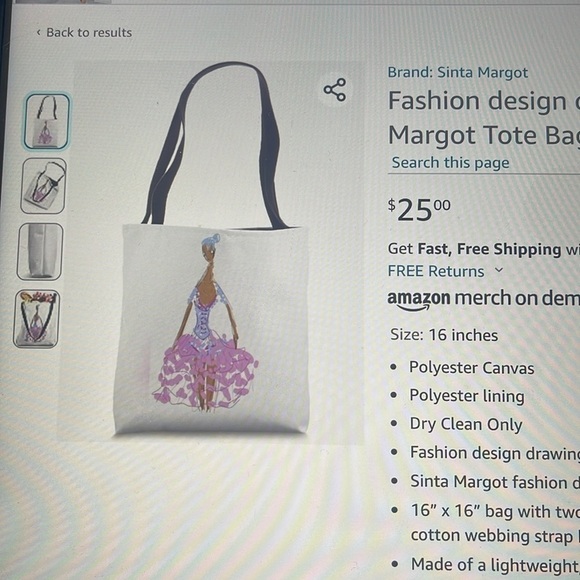Click the Search this page link
This screenshot has height=580, width=580.
451,163
